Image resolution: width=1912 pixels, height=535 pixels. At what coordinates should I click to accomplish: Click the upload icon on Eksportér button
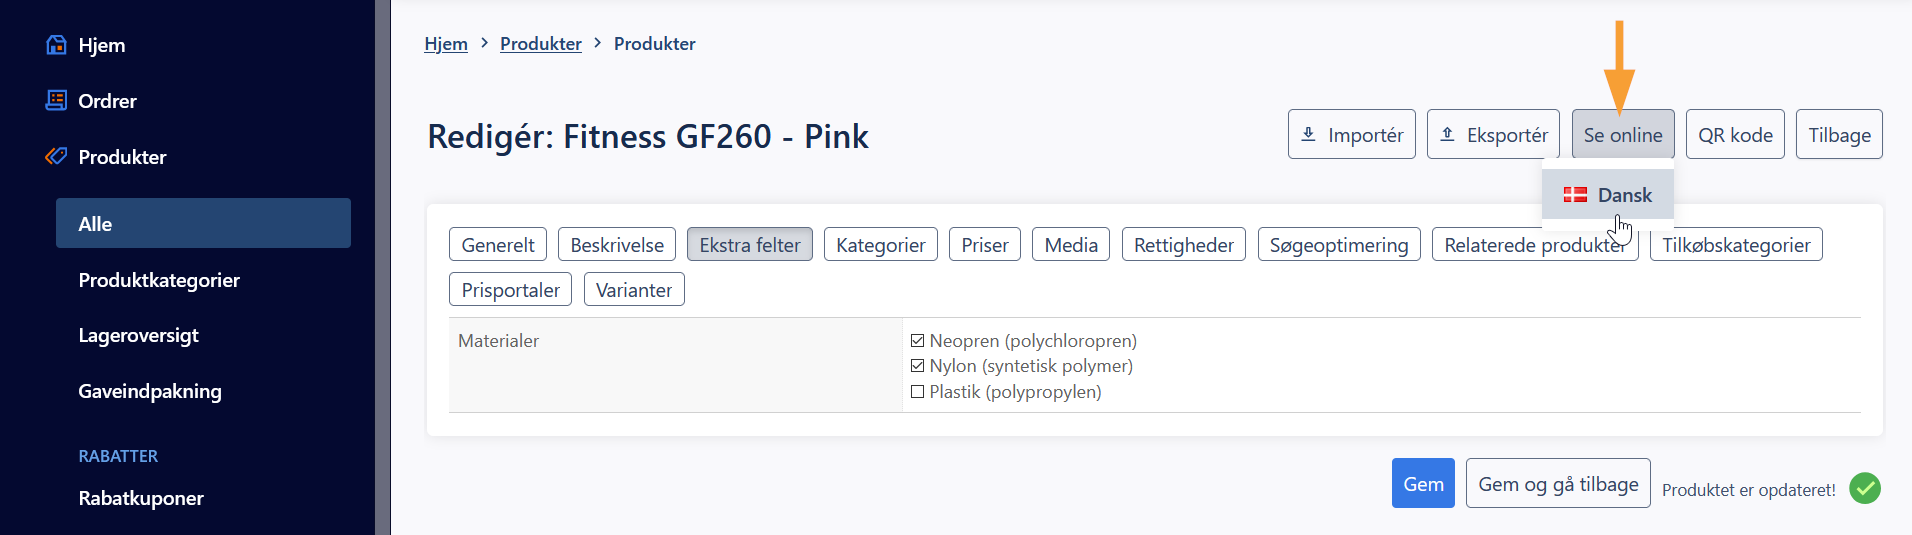[x=1447, y=134]
